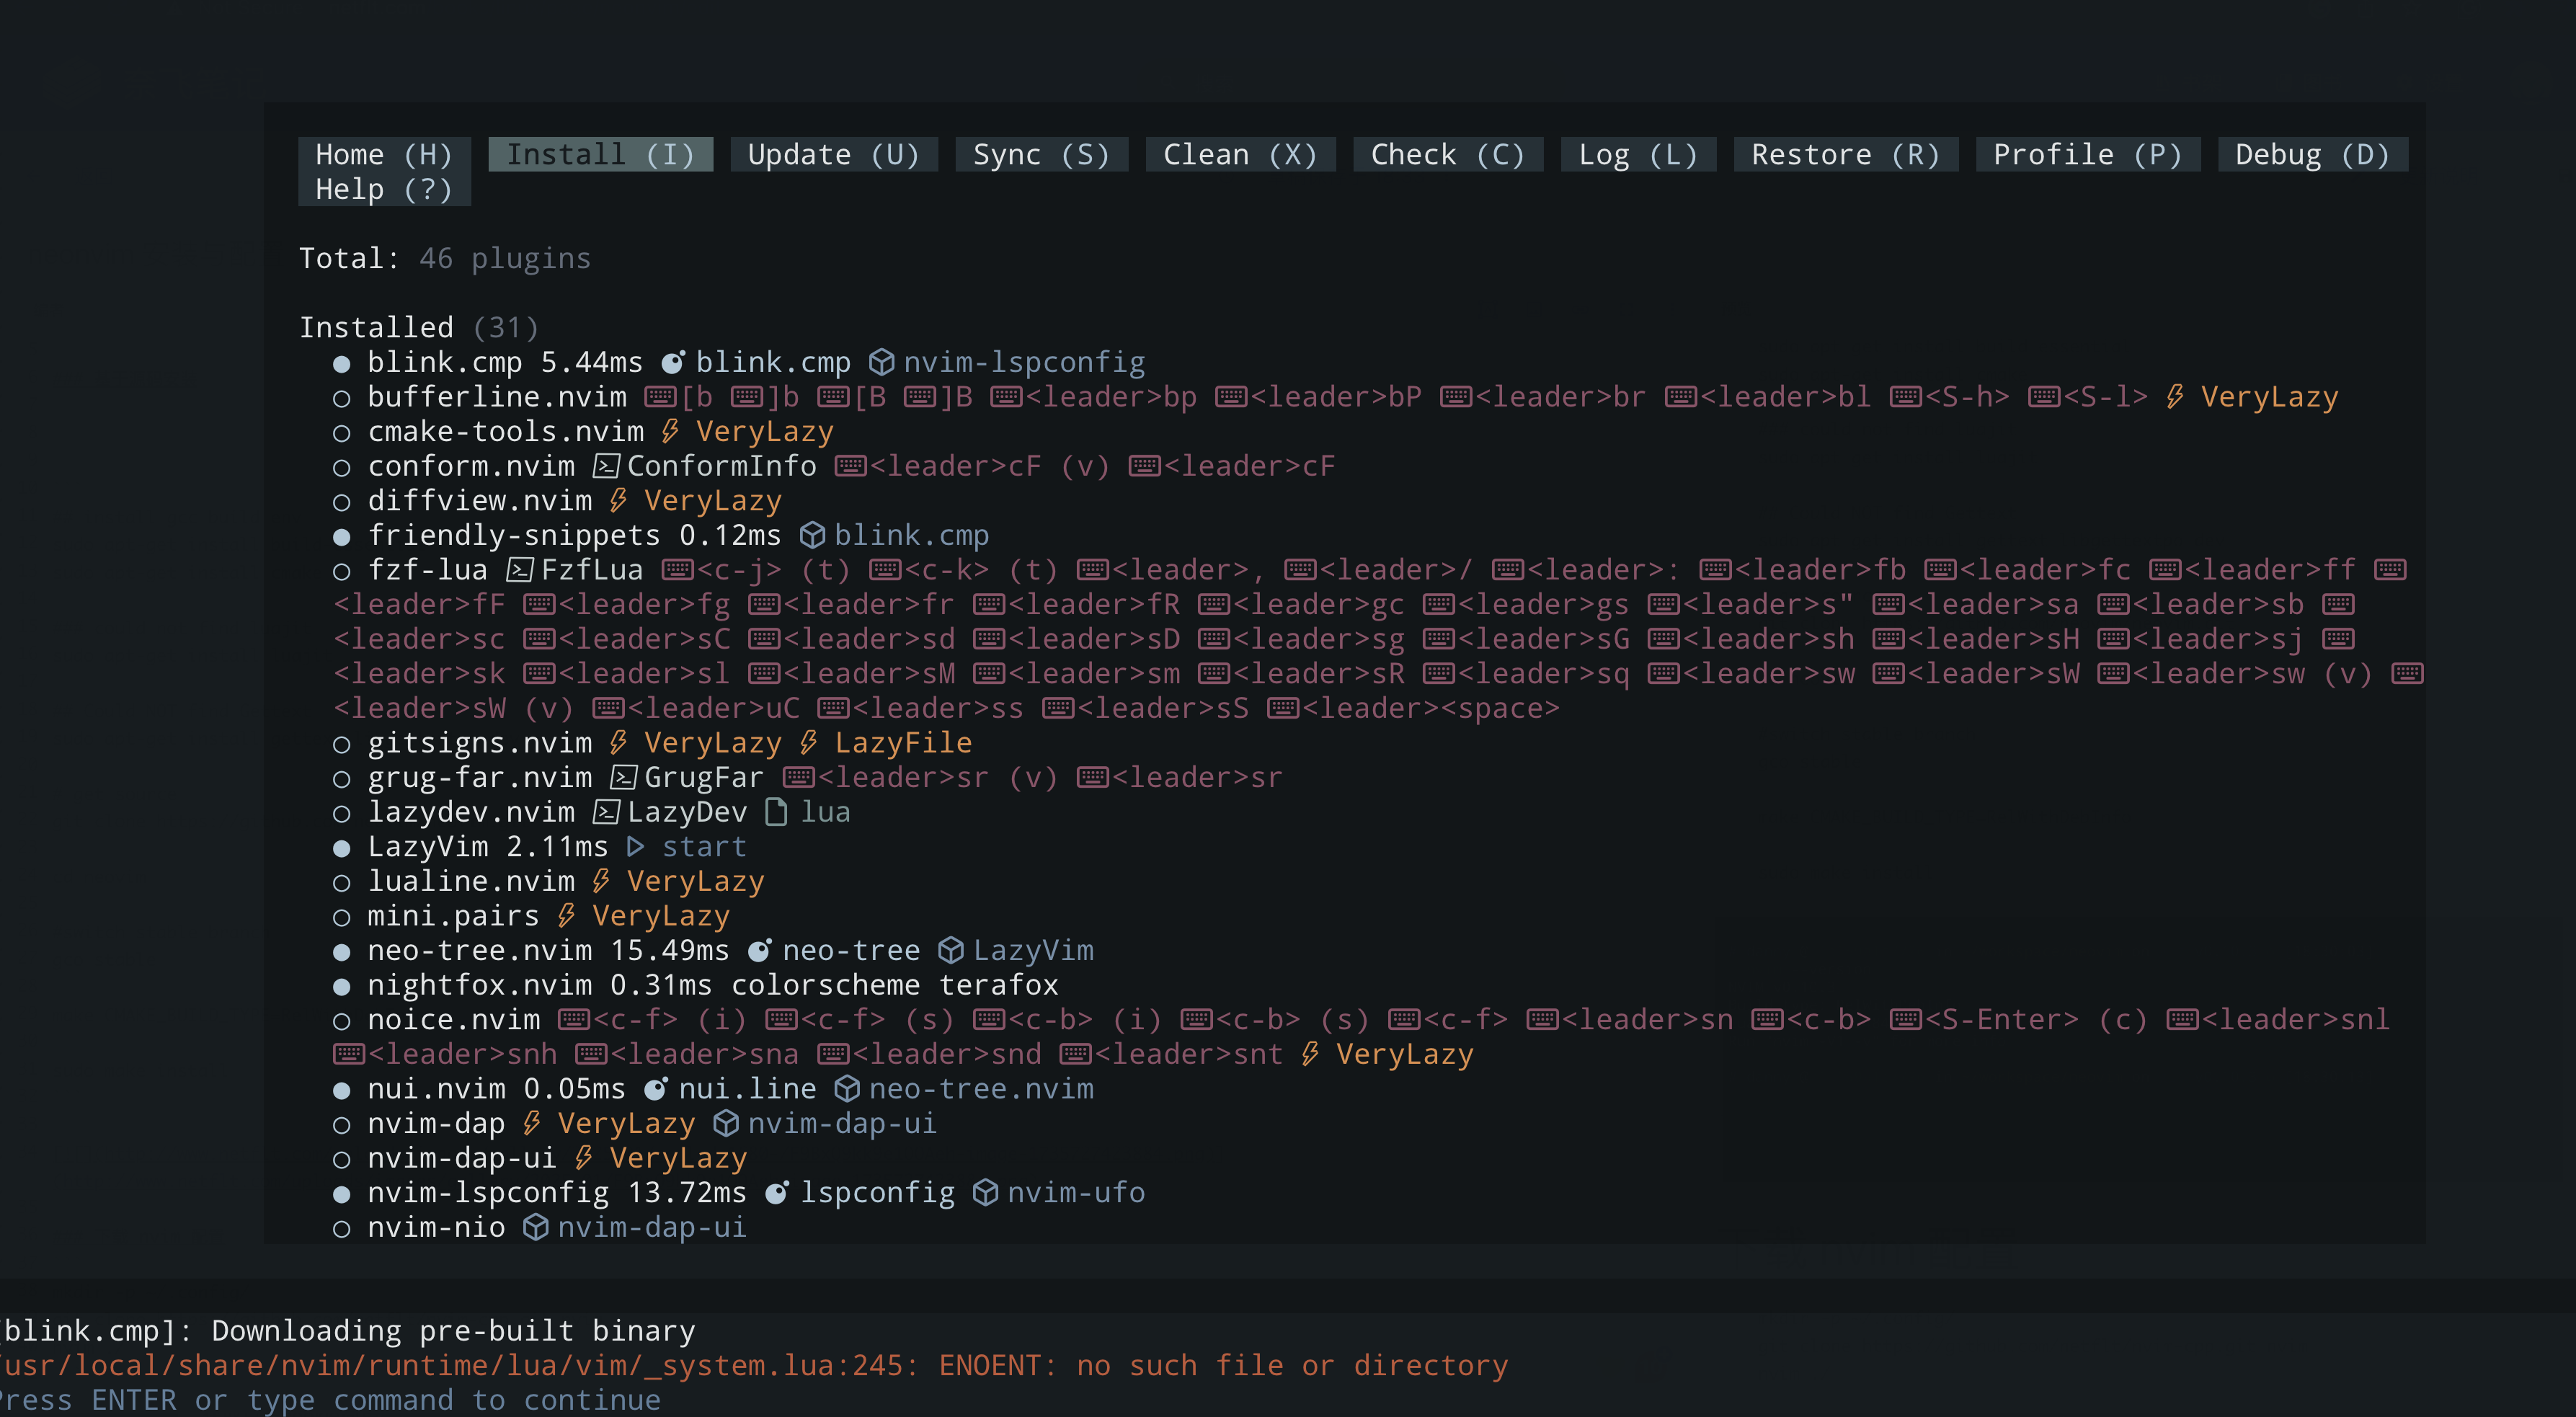Click the Installed (31) section header

[x=419, y=327]
